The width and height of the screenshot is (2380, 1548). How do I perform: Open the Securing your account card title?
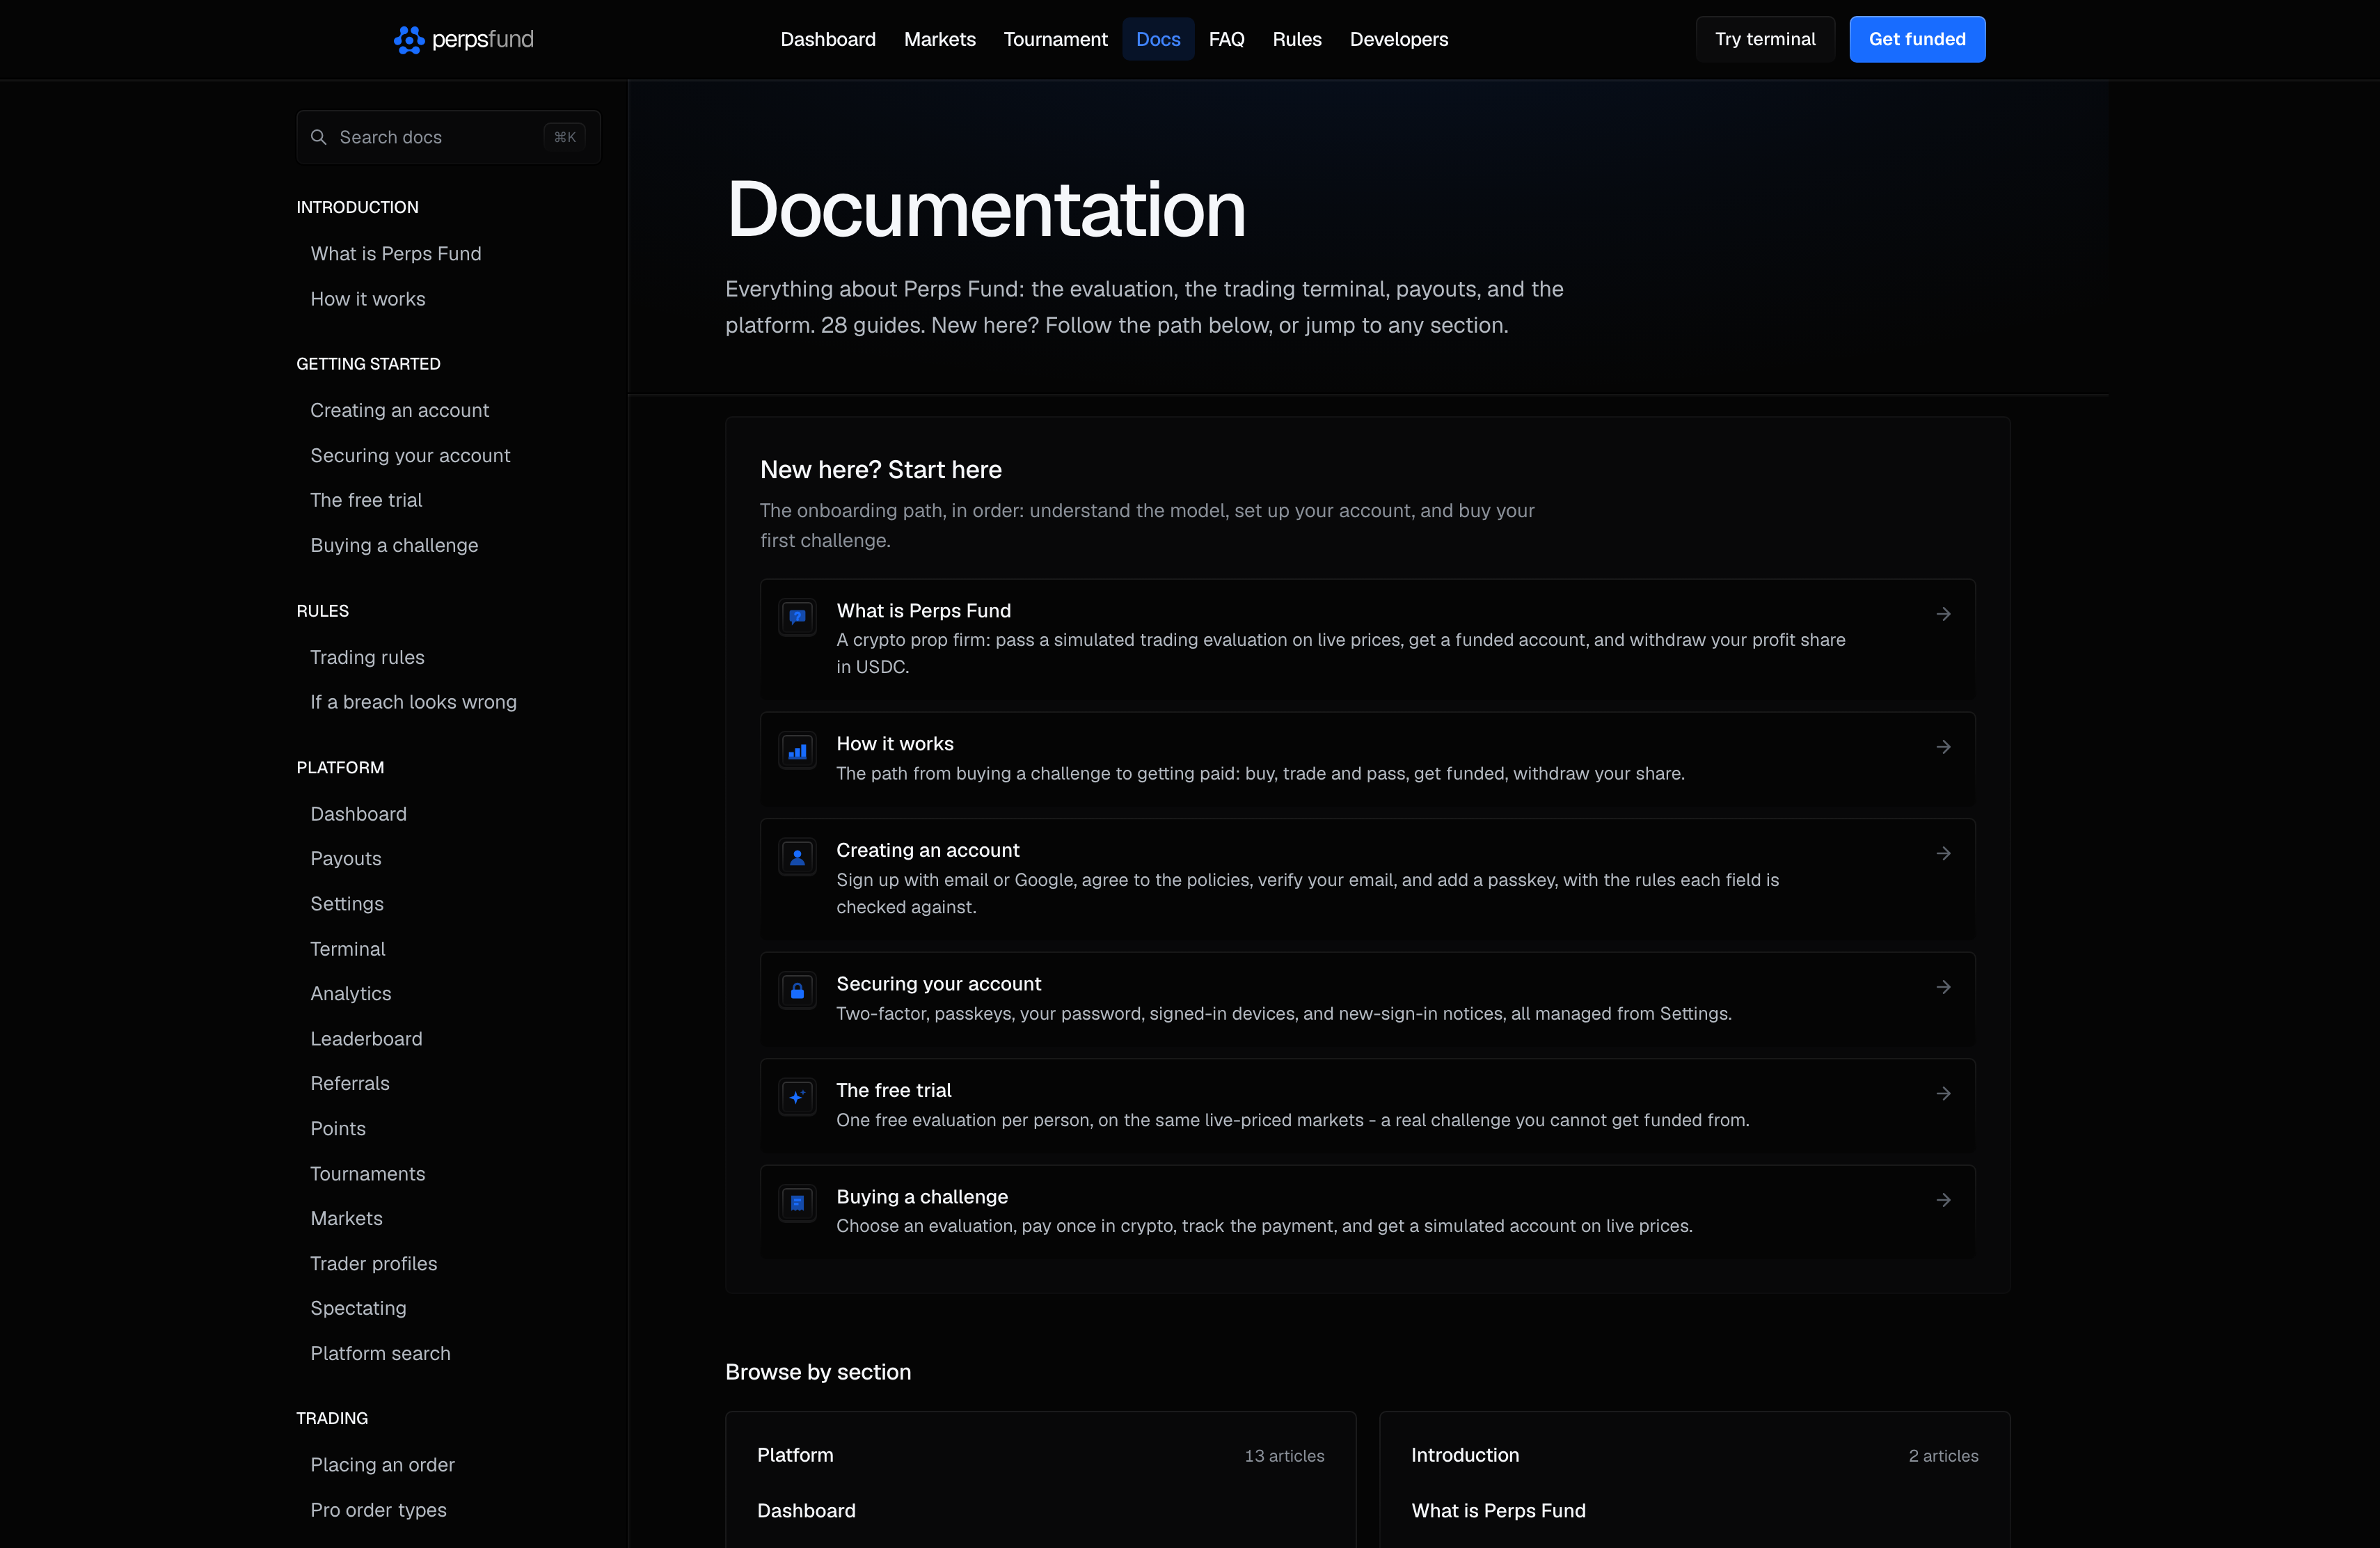pyautogui.click(x=939, y=984)
